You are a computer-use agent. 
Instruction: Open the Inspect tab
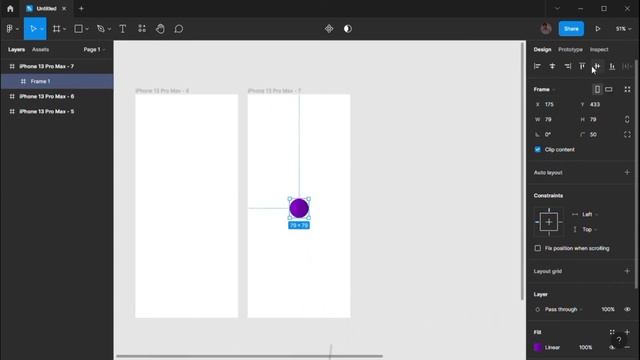(x=599, y=49)
